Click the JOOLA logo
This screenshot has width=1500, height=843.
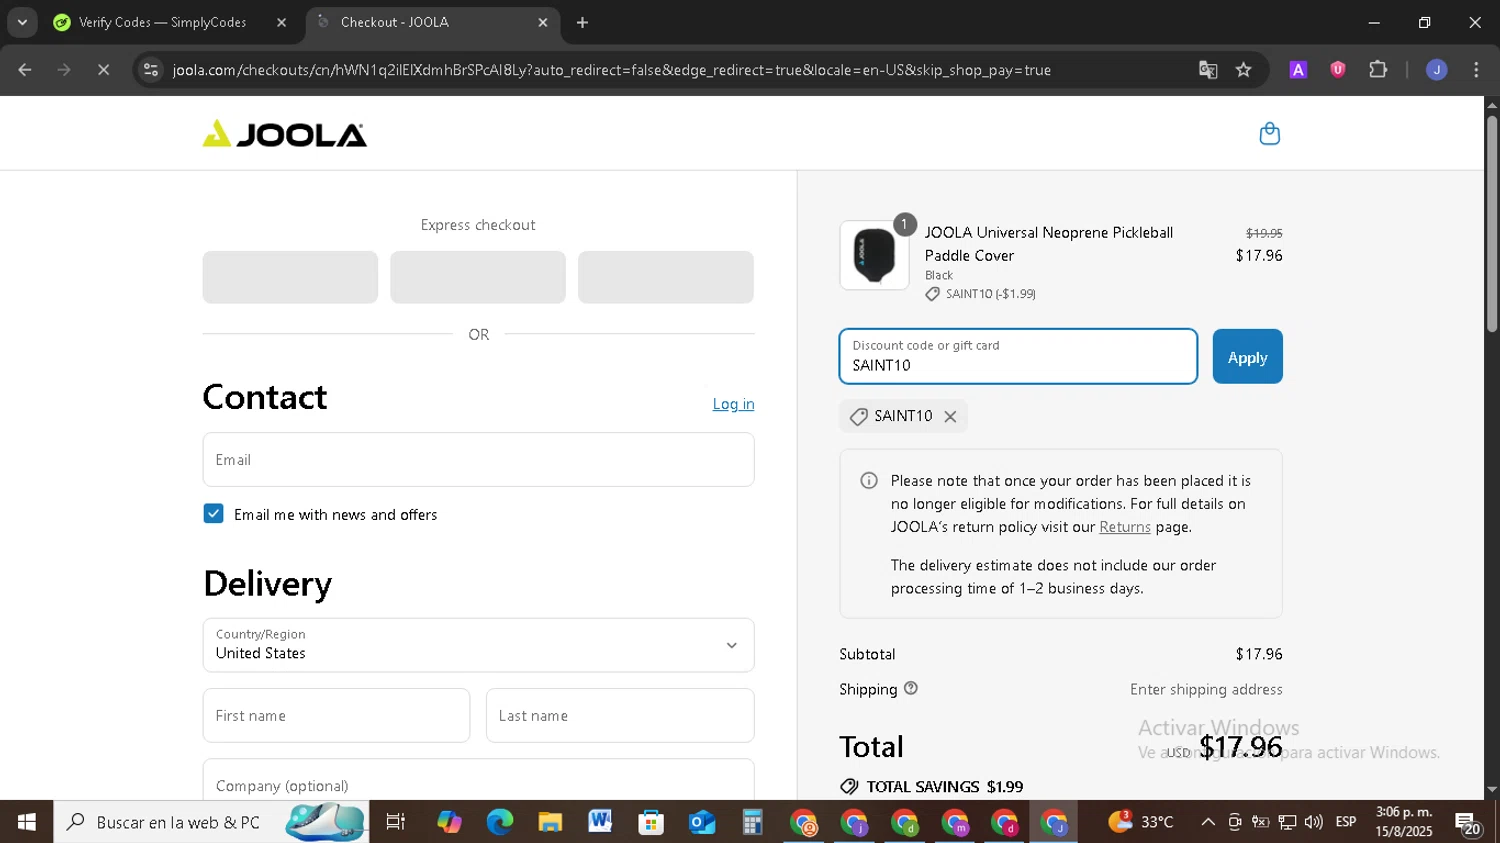pyautogui.click(x=285, y=134)
